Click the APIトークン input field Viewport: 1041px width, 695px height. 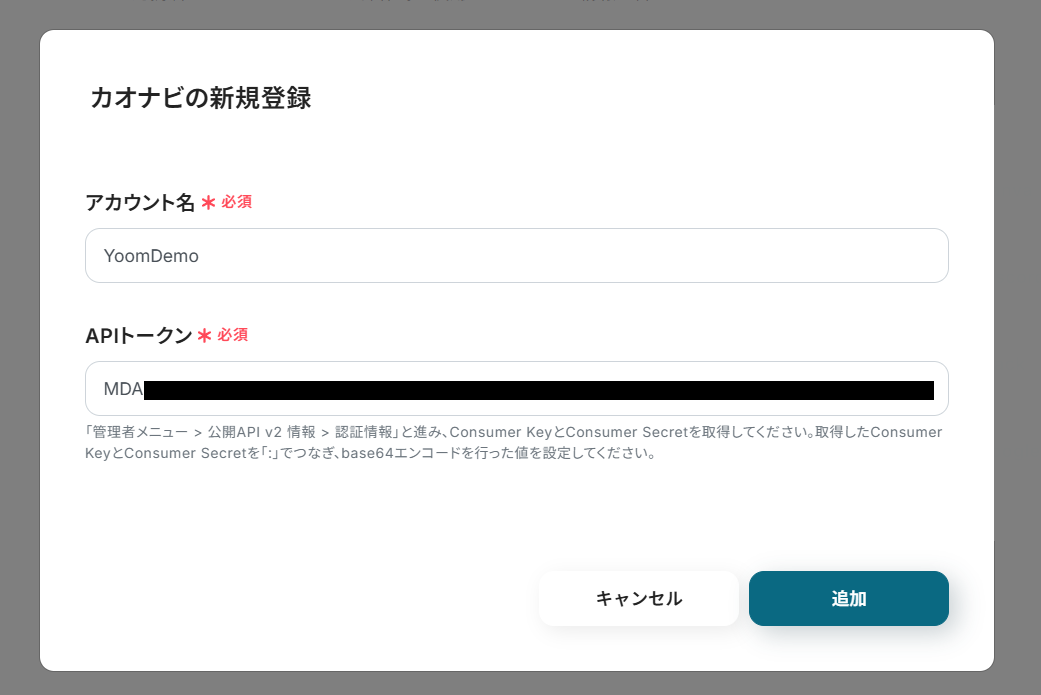tap(517, 388)
